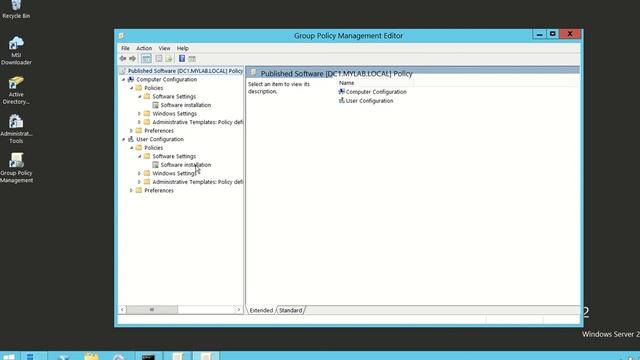Toggle the Show/Hide Console Tree toolbar button
The image size is (640, 360).
[x=146, y=59]
